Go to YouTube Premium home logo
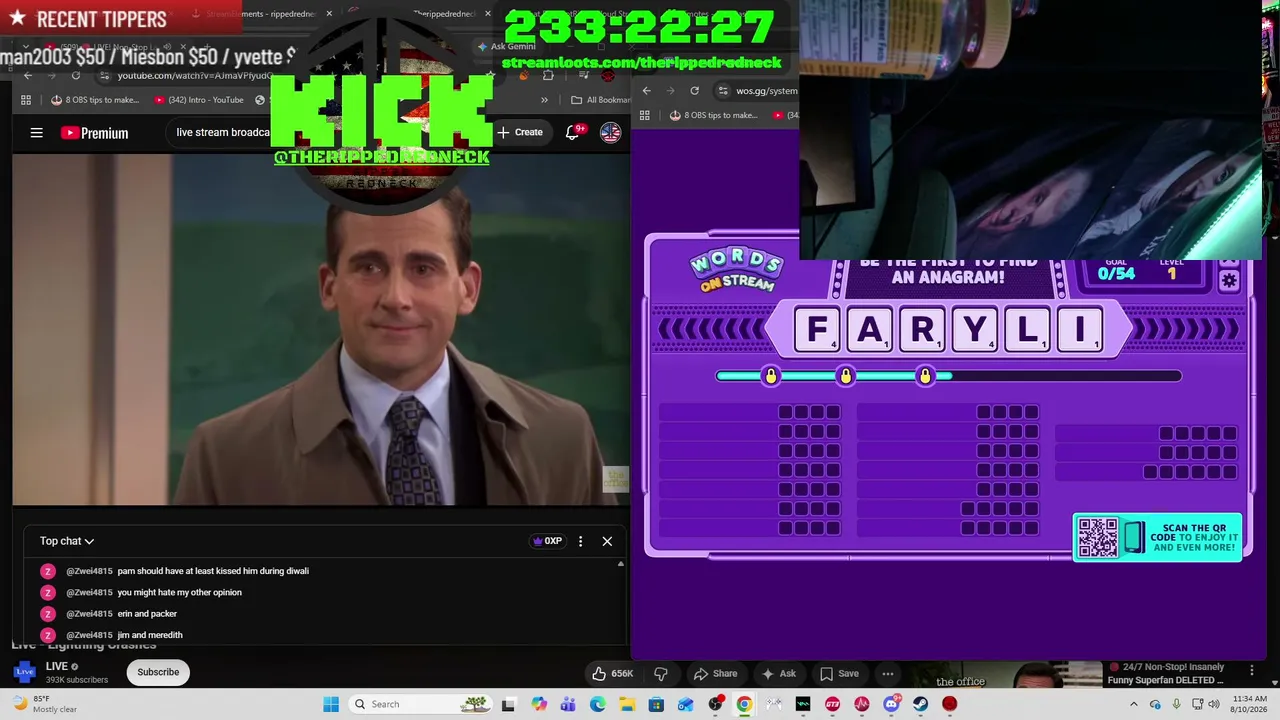1280x720 pixels. pos(94,133)
